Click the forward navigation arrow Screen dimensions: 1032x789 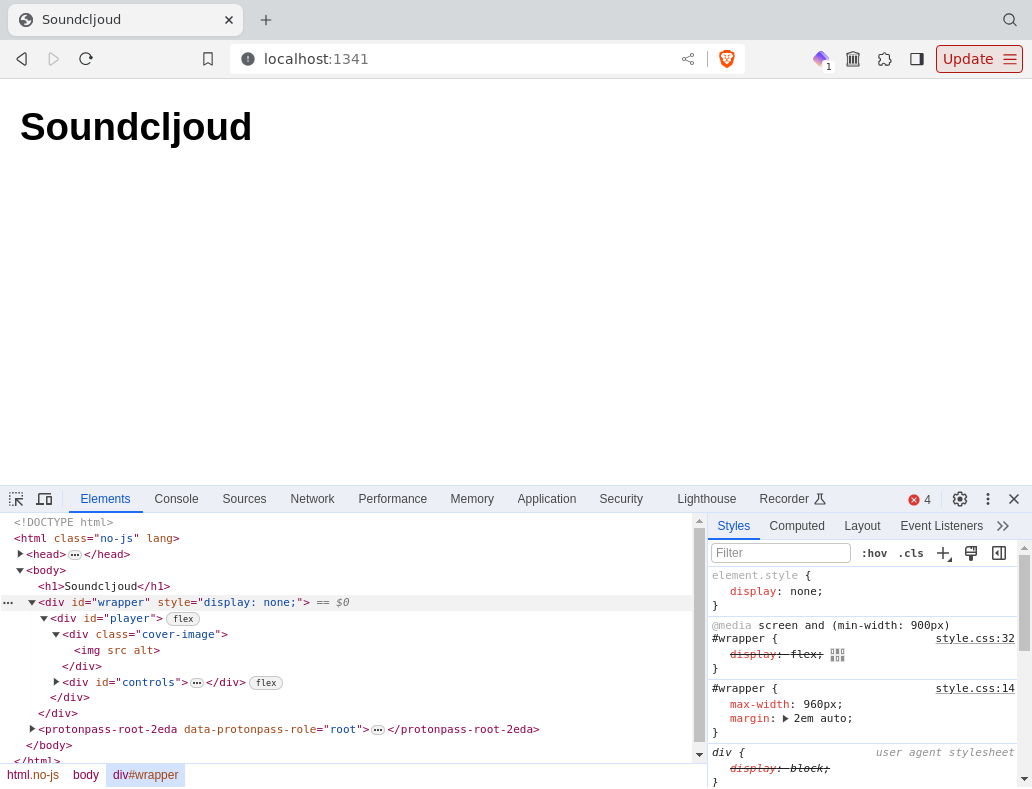click(54, 59)
